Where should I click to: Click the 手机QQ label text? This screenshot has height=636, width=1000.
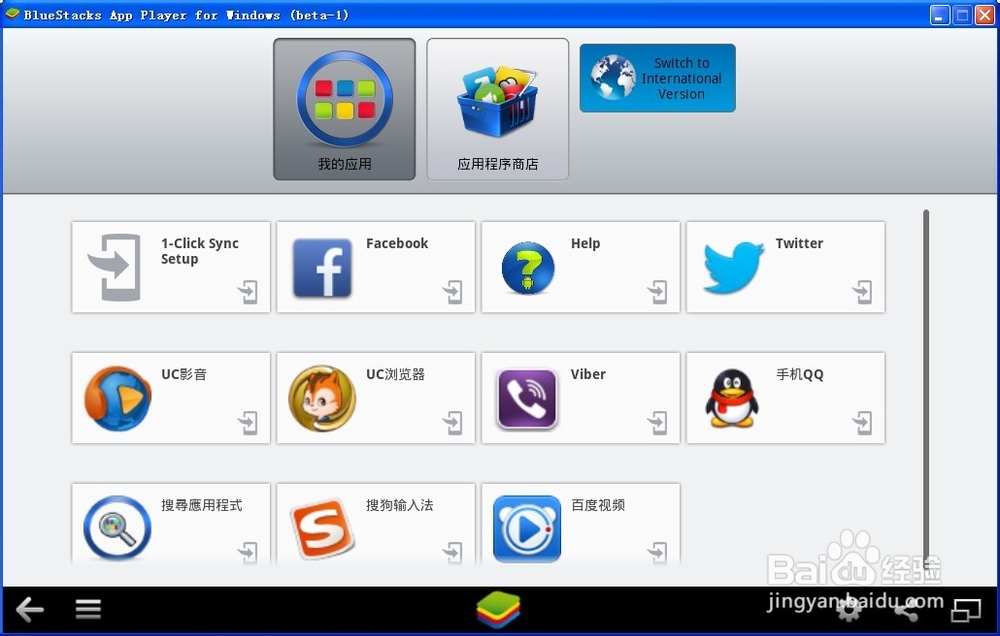pyautogui.click(x=799, y=374)
